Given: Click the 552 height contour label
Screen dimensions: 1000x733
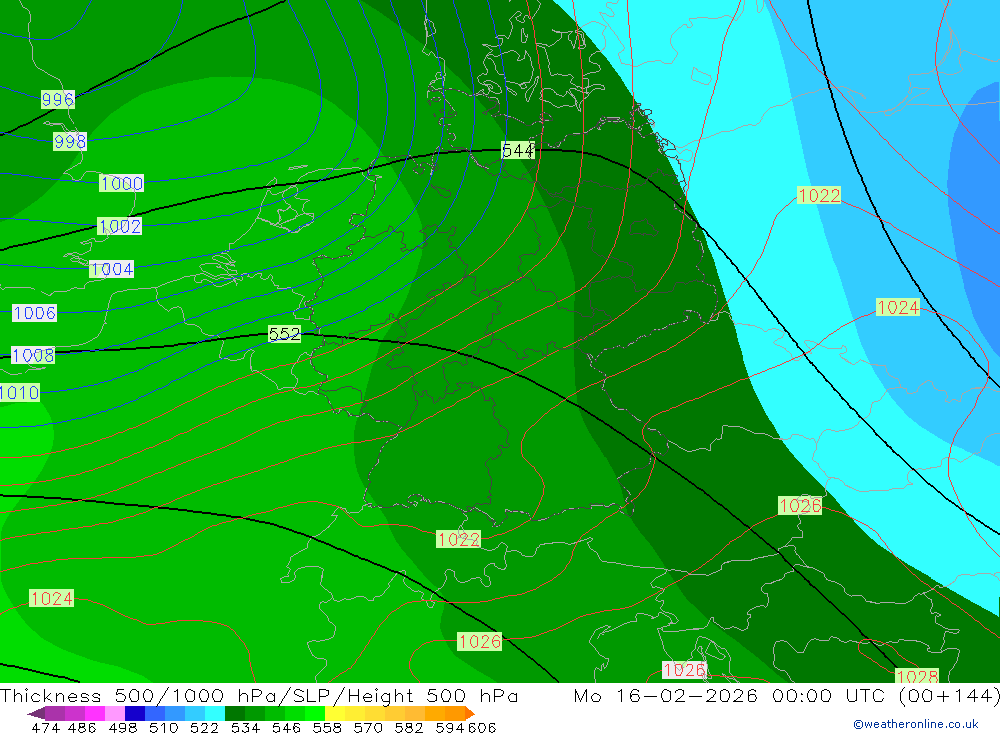Looking at the screenshot, I should click(284, 334).
